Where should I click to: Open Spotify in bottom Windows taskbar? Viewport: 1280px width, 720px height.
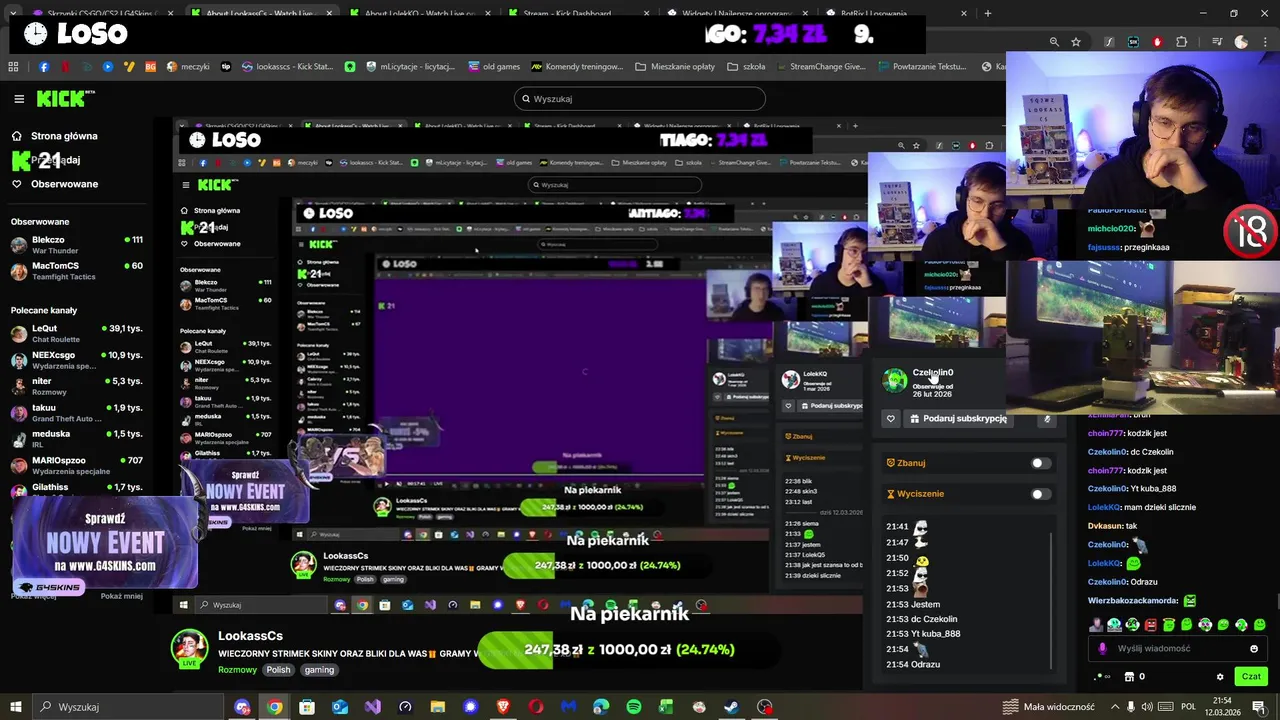[634, 707]
